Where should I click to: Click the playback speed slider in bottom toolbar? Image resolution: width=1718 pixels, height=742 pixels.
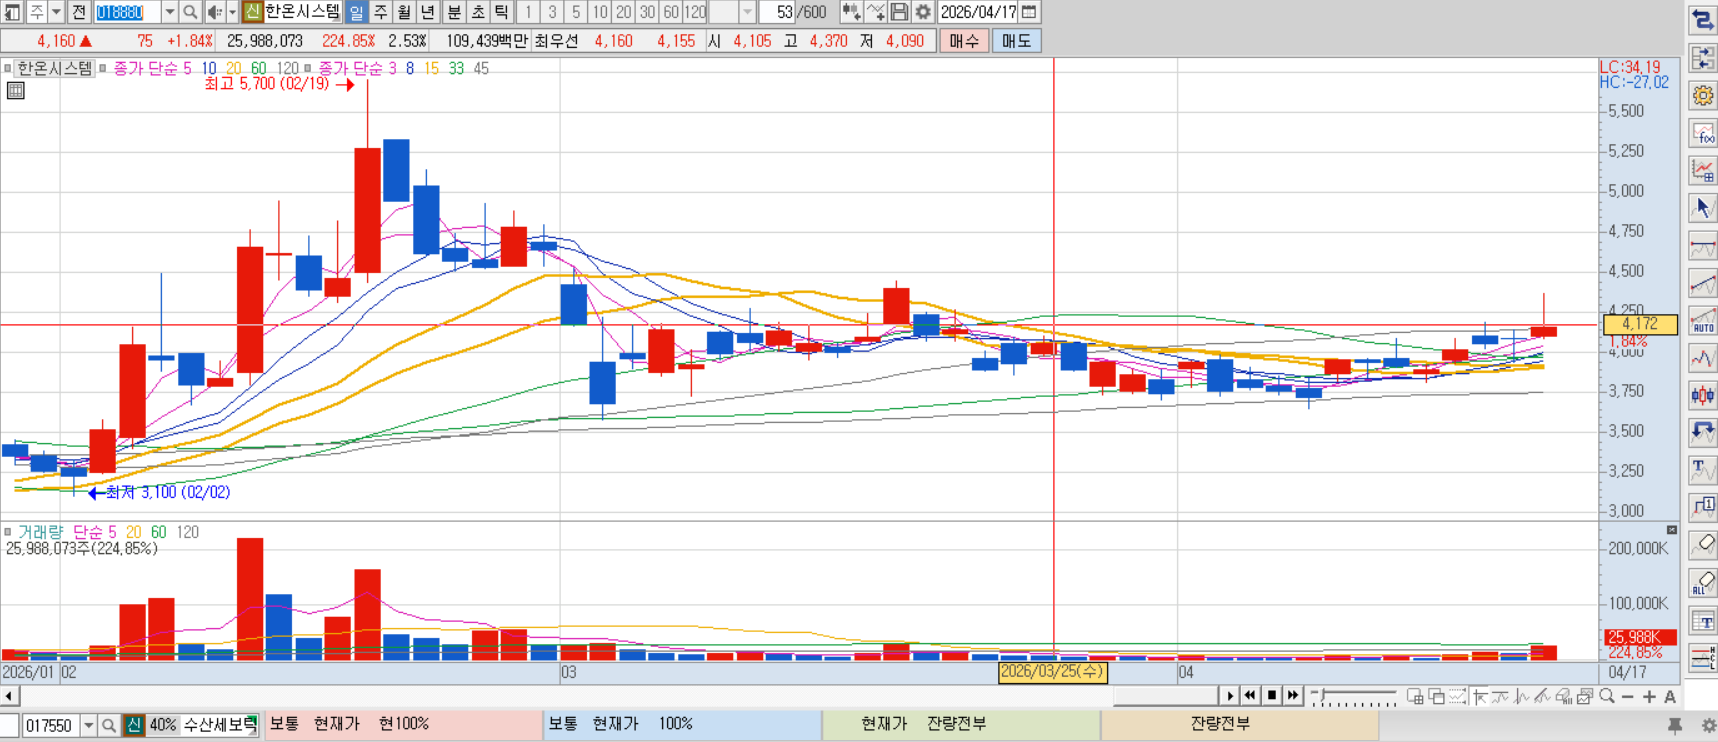click(1353, 696)
